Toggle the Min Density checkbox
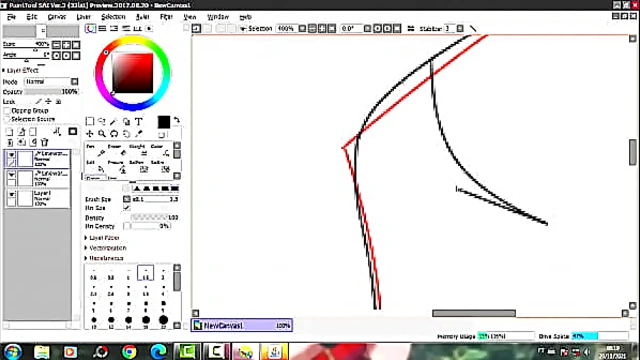This screenshot has height=360, width=640. [127, 226]
